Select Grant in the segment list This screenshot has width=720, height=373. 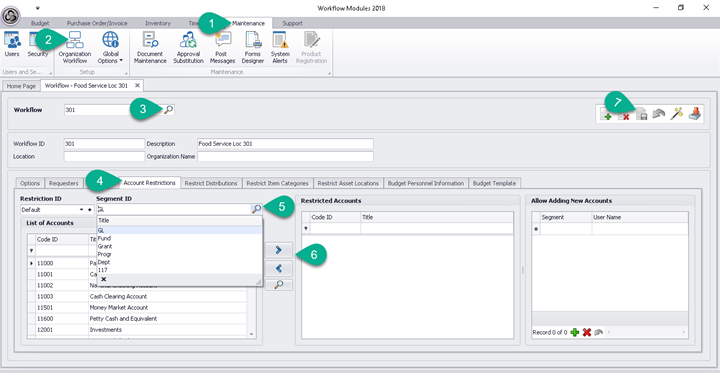click(x=179, y=246)
